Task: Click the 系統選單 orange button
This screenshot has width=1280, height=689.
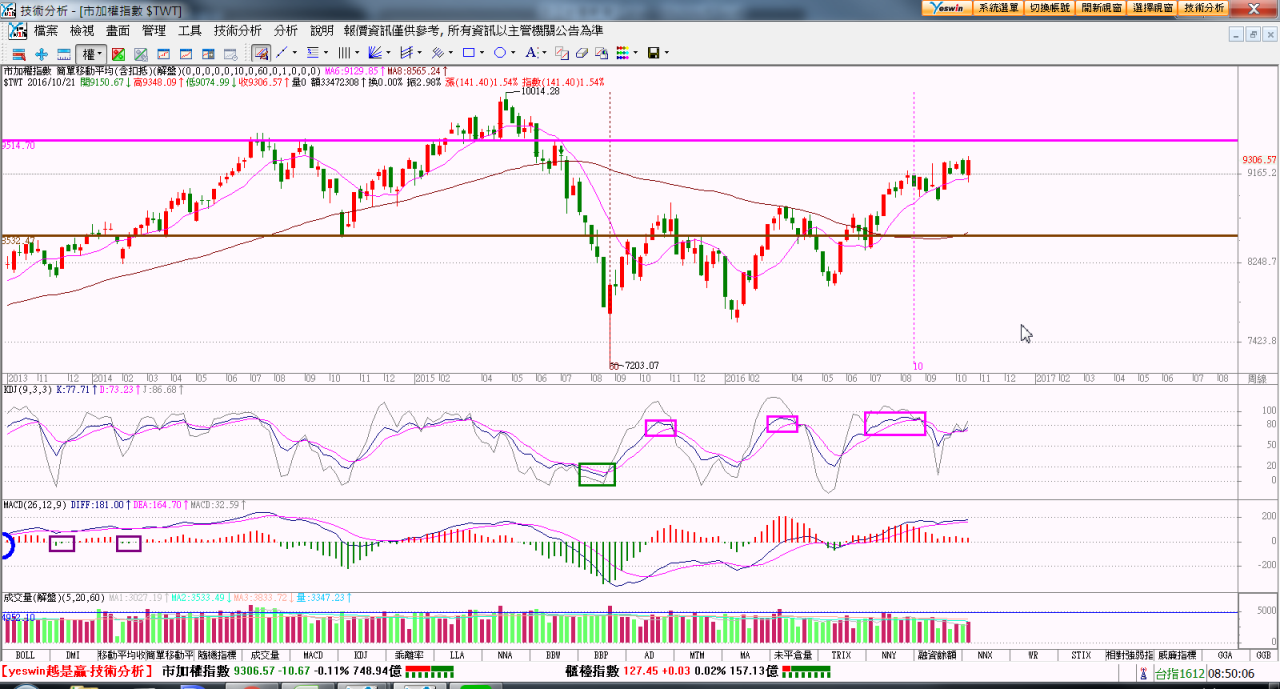Action: pos(998,7)
